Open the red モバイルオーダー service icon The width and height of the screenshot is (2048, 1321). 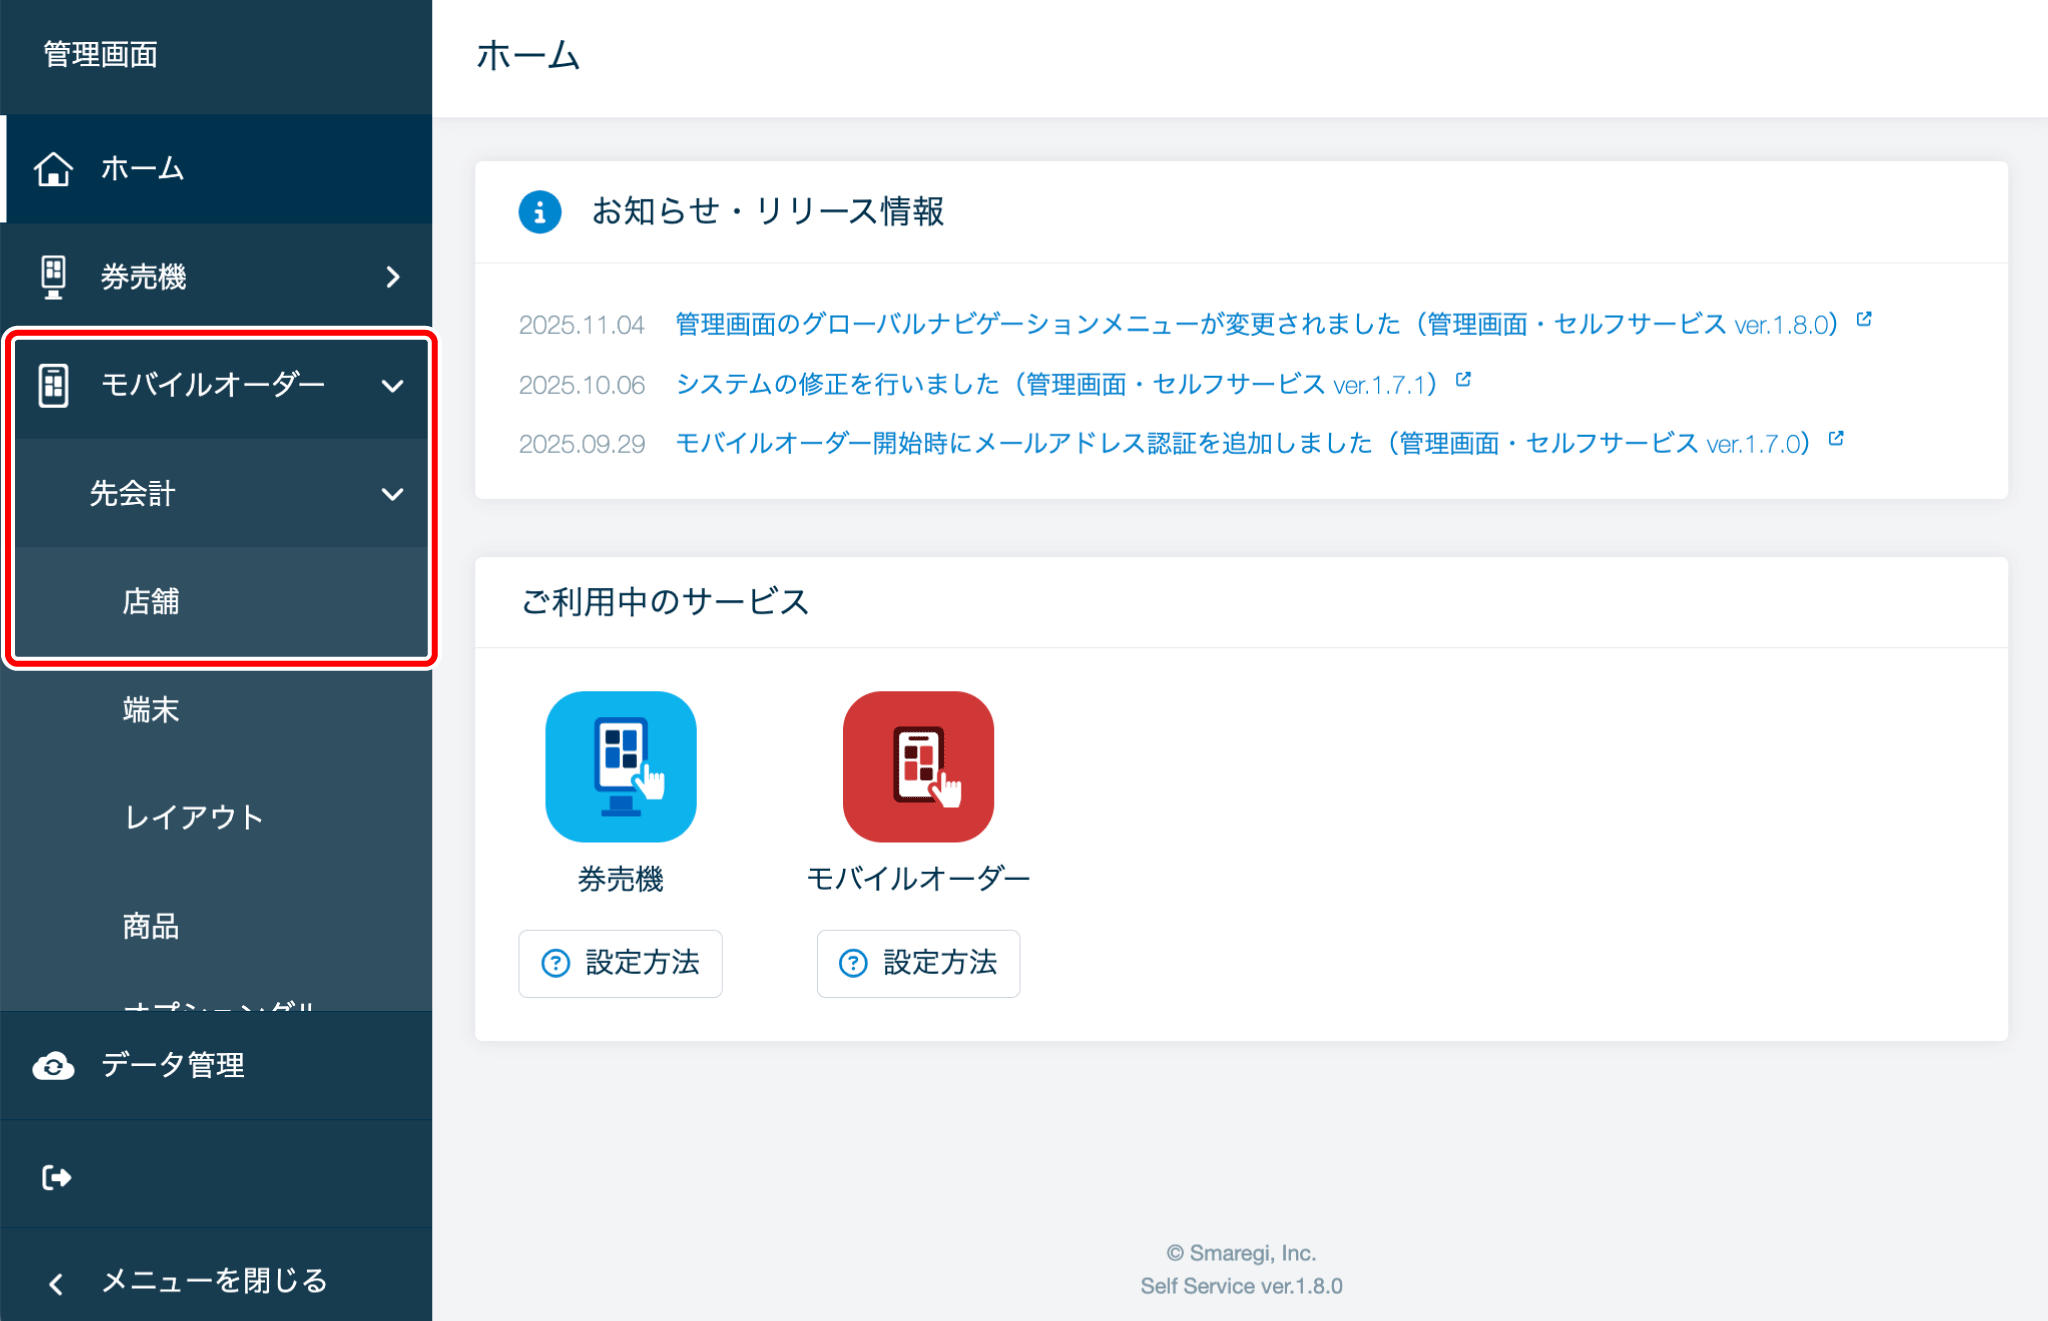pyautogui.click(x=918, y=766)
